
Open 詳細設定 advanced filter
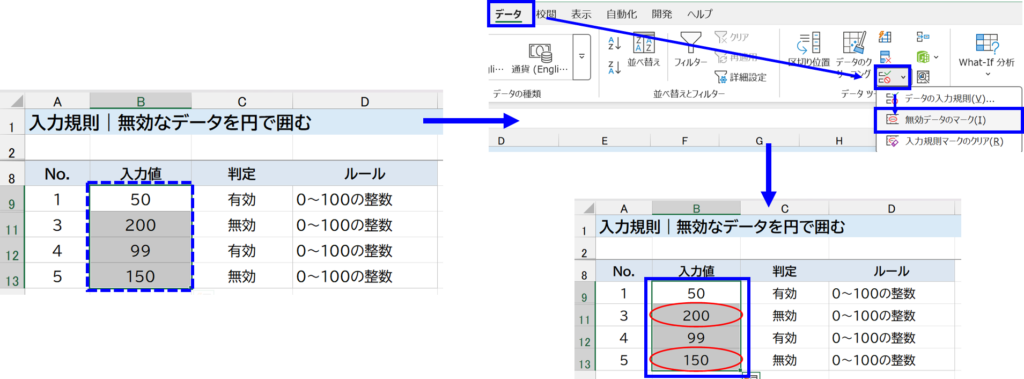coord(741,77)
